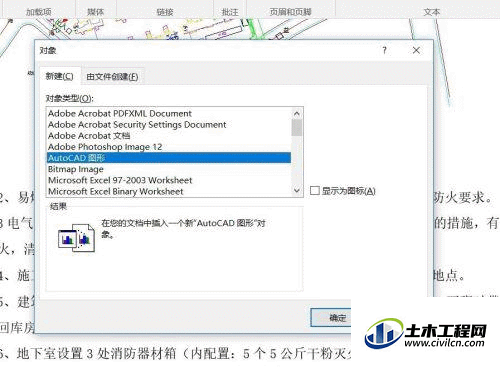This screenshot has width=500, height=371.
Task: Click the 媒体 ribbon group label
Action: 96,12
